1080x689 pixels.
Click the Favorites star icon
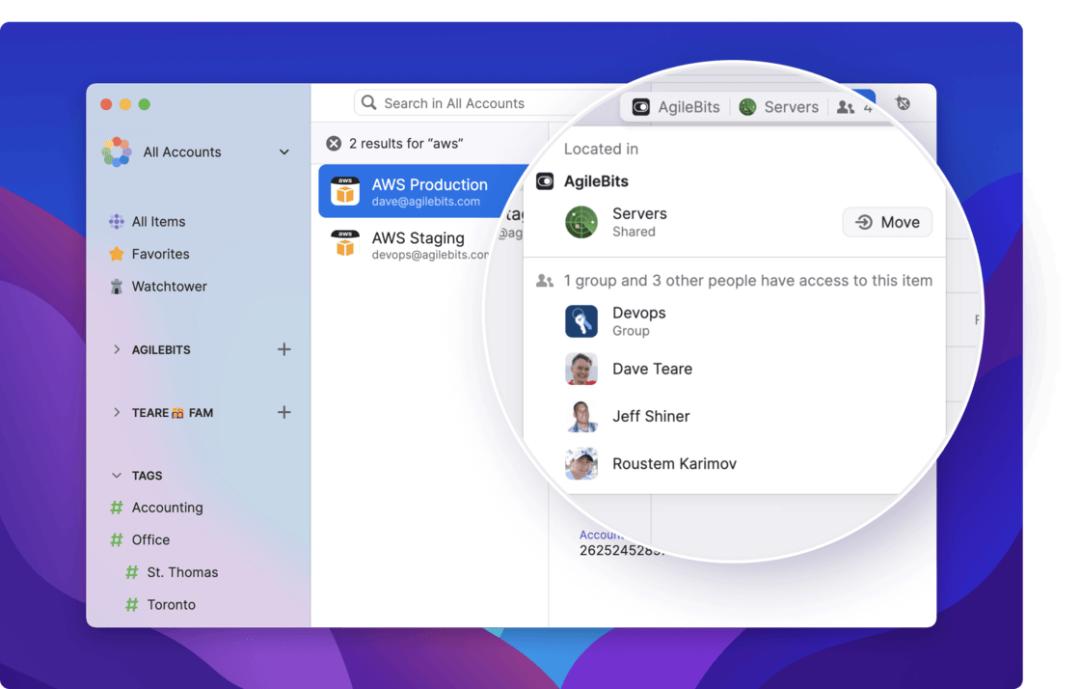116,254
